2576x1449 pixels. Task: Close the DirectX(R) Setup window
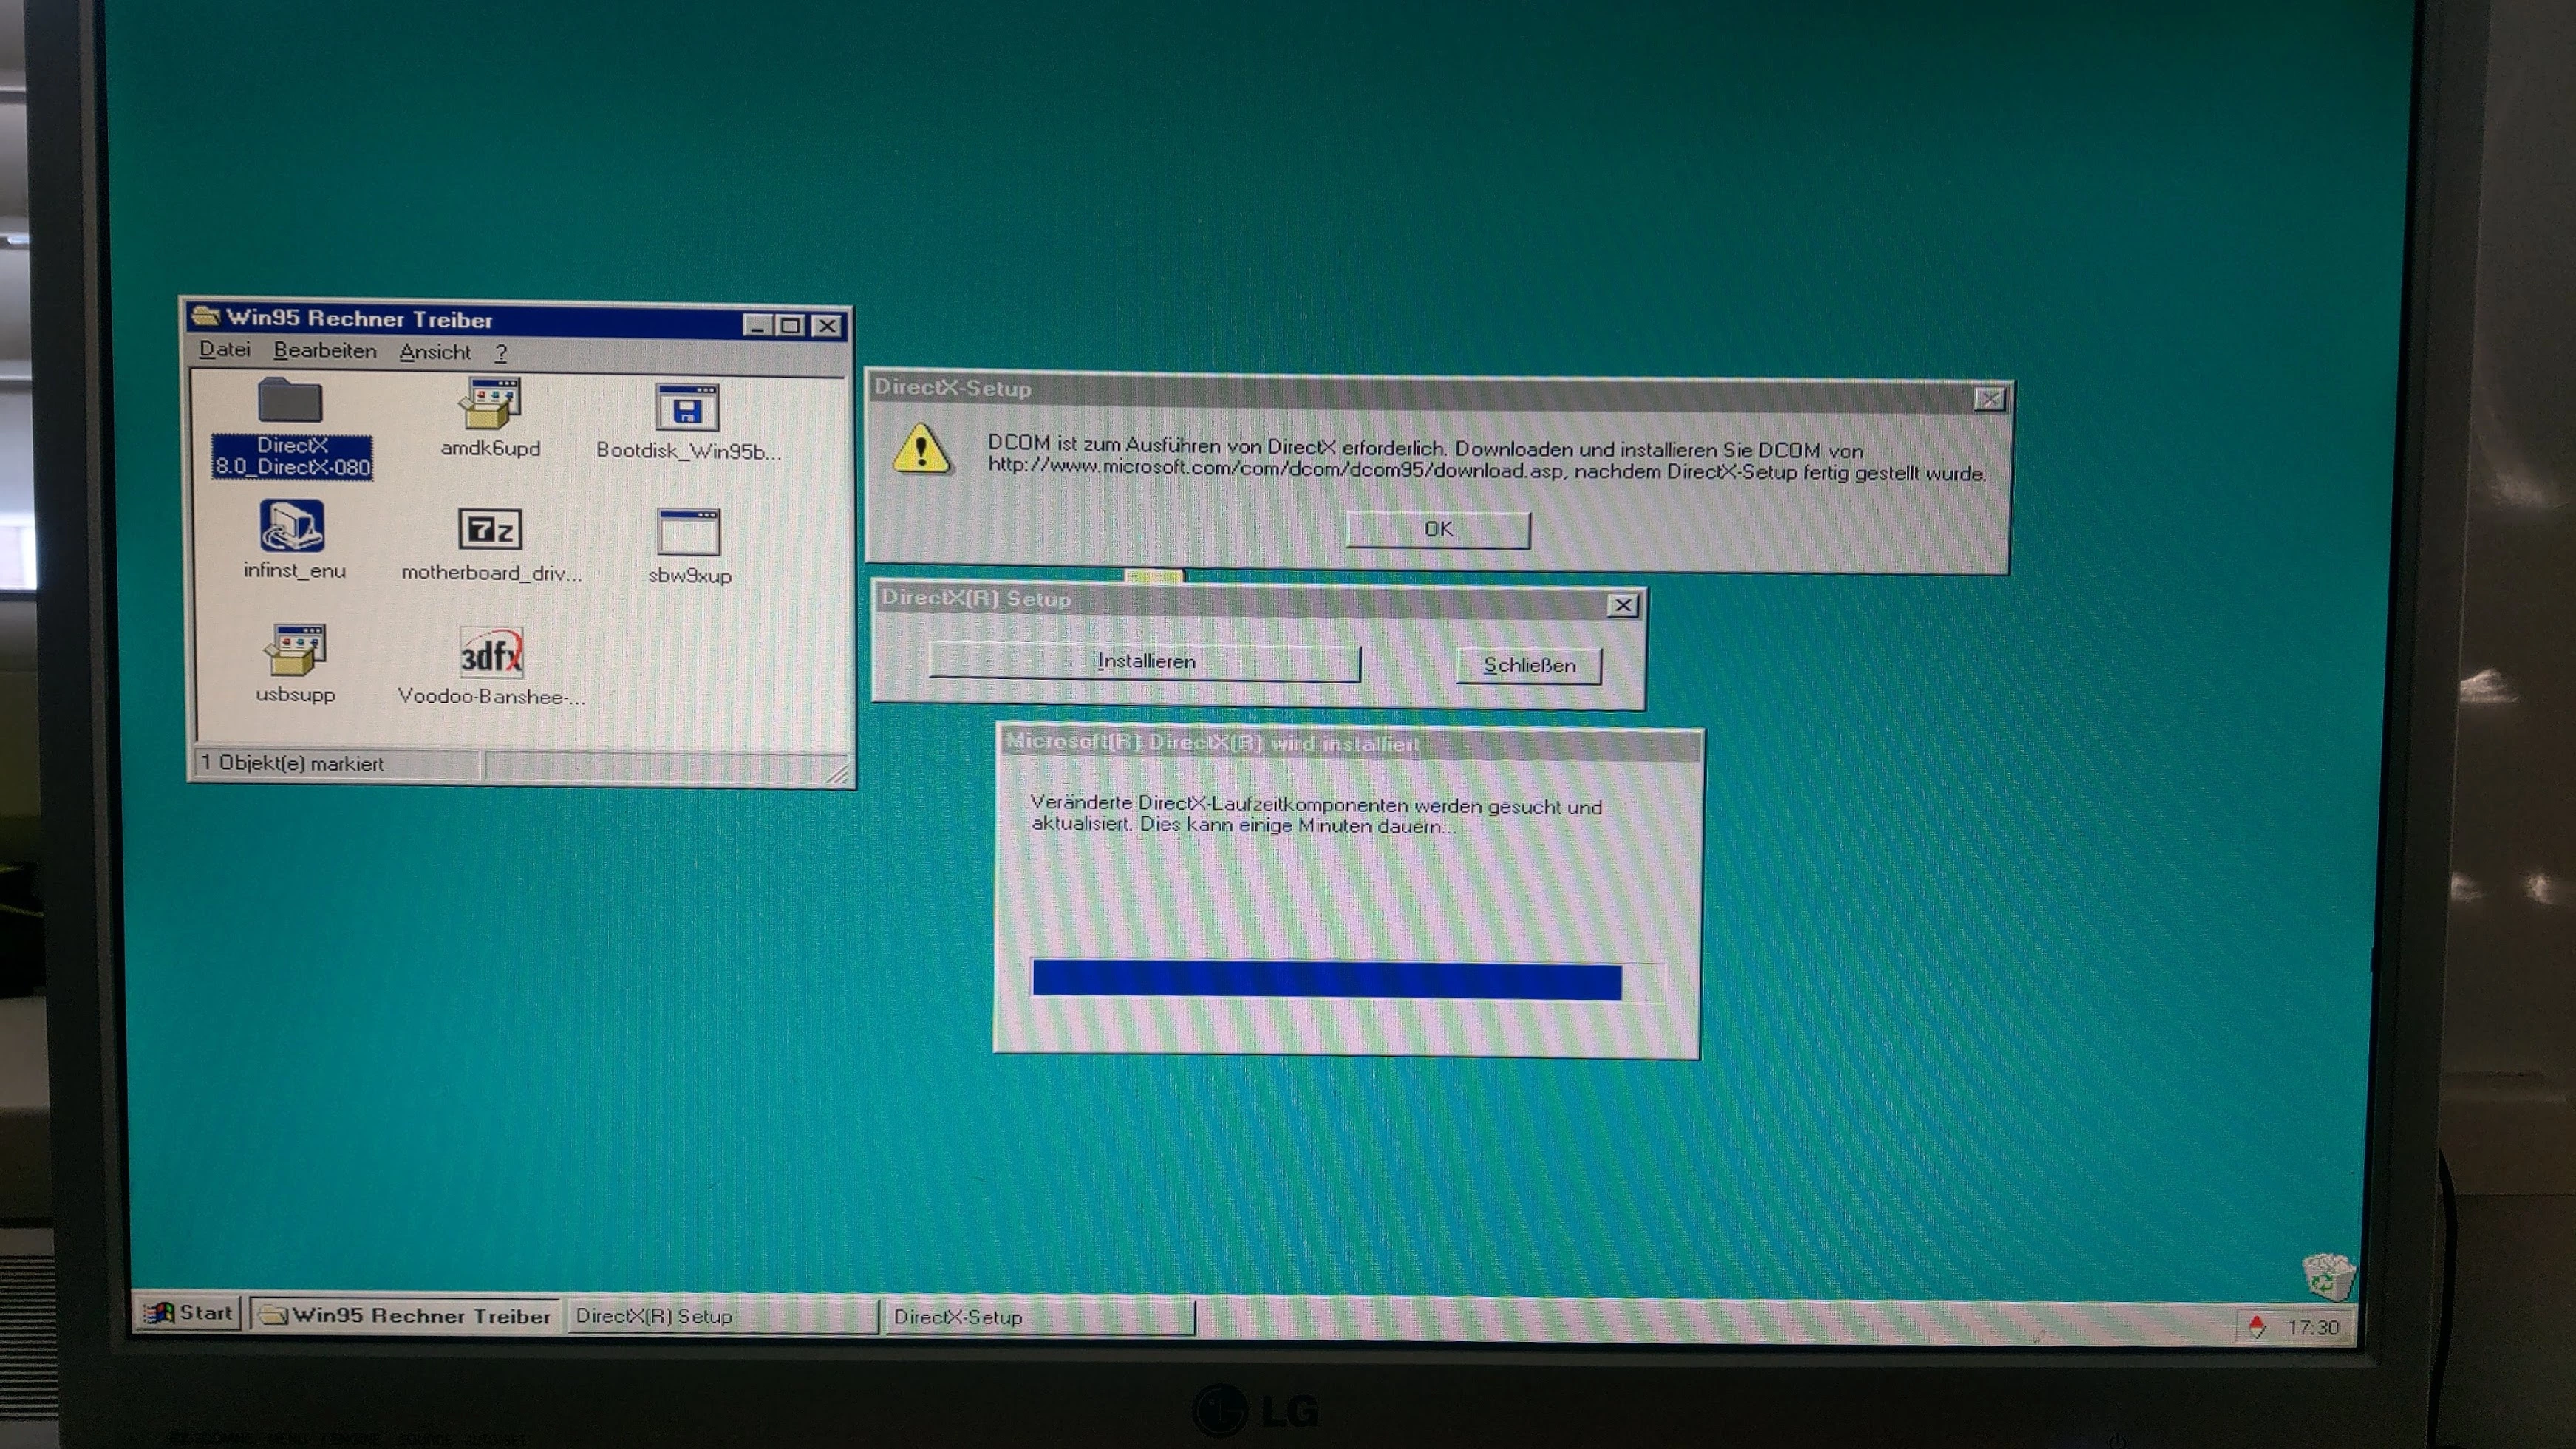click(1622, 606)
